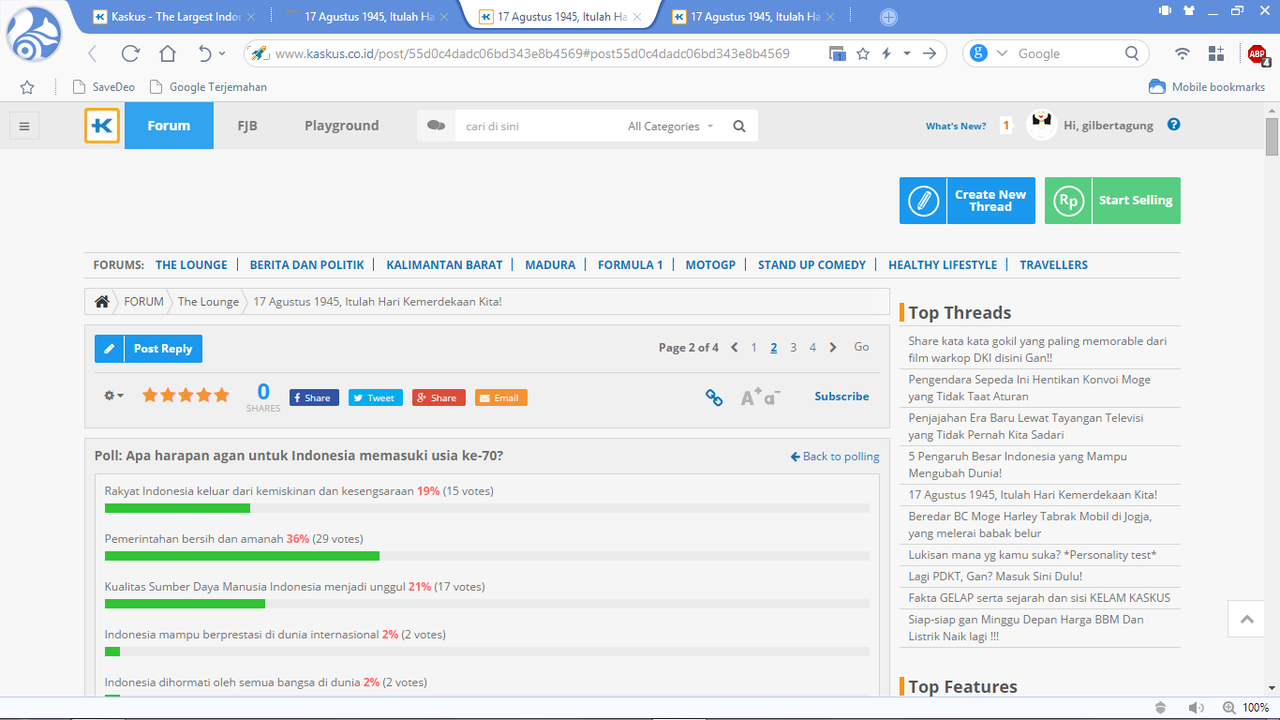Open the thread tools gear dropdown

click(x=114, y=396)
